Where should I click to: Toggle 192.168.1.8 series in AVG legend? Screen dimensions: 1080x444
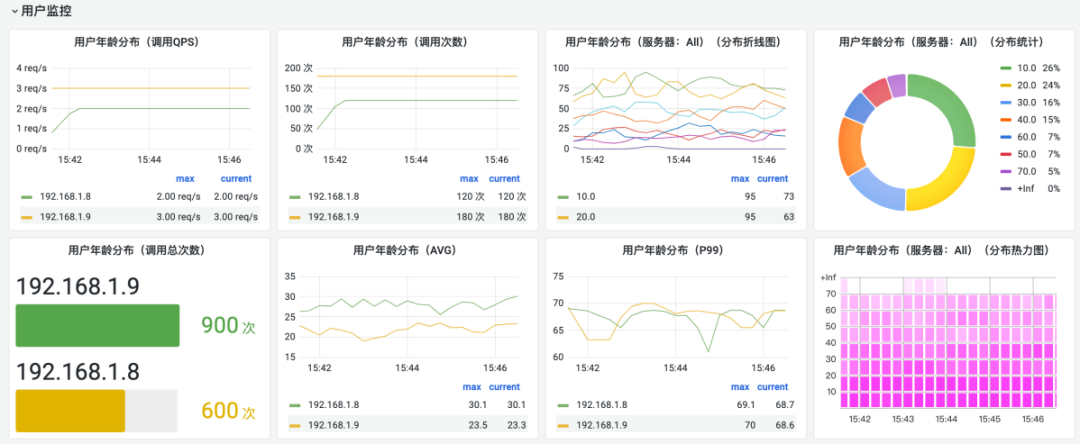coord(333,405)
